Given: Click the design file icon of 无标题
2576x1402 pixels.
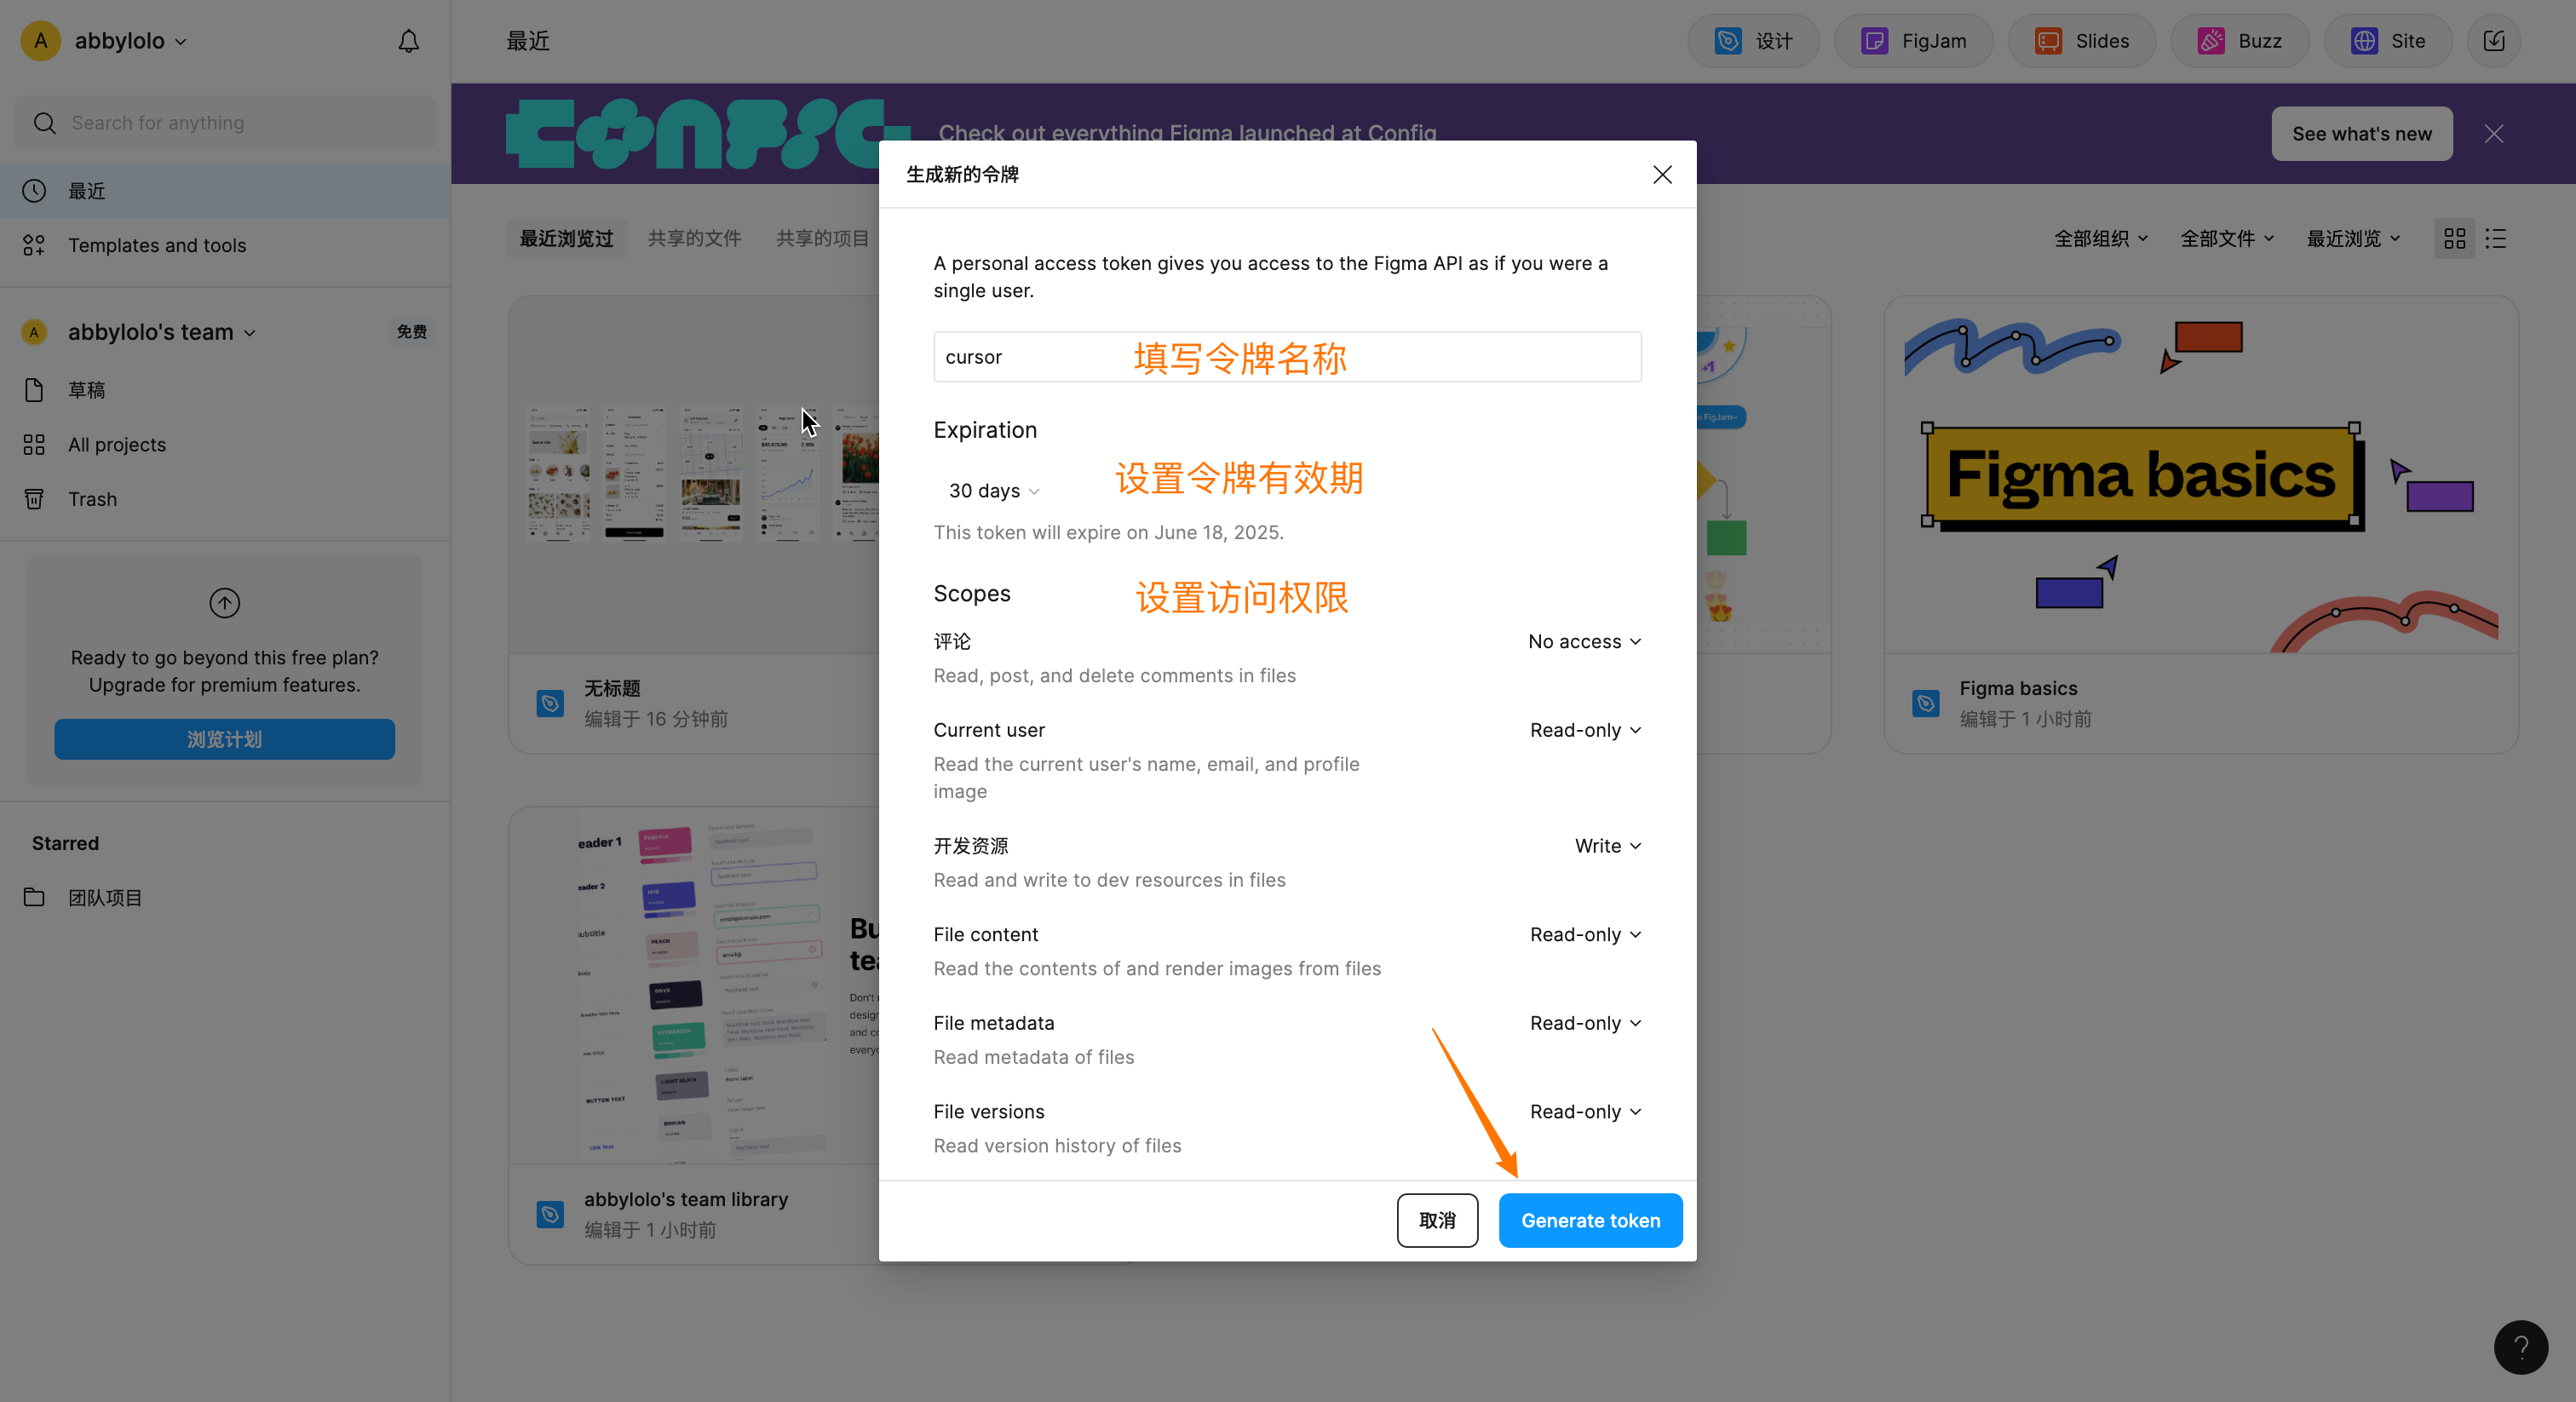Looking at the screenshot, I should (x=550, y=703).
